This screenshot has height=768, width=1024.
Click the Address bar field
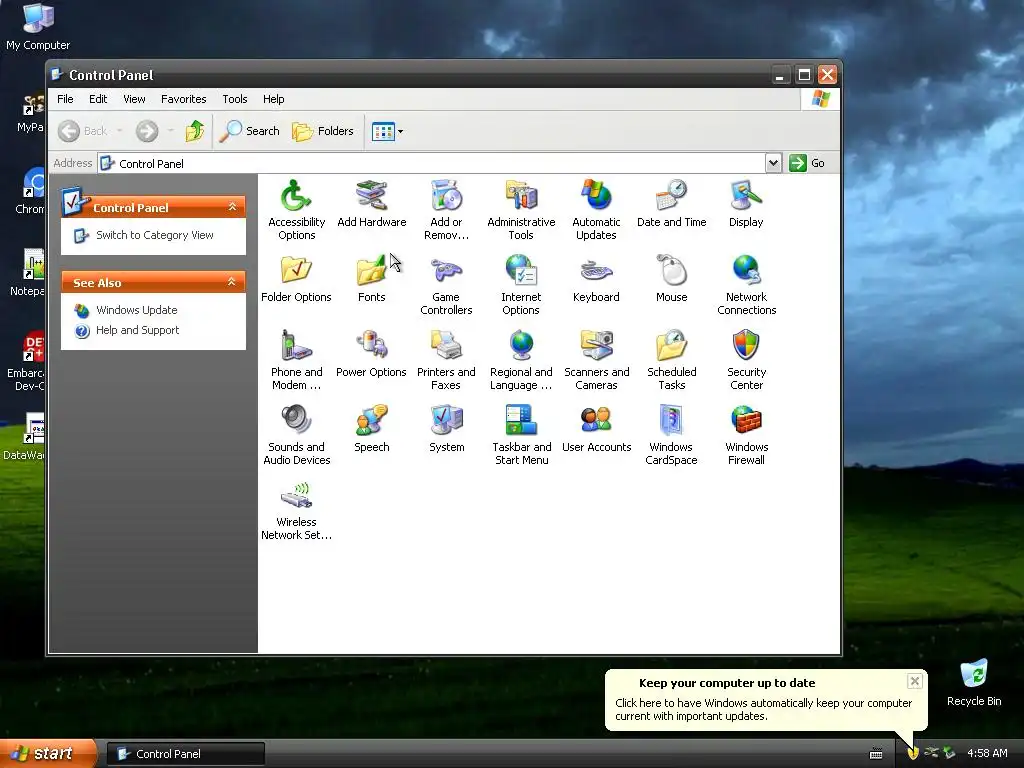tap(432, 163)
